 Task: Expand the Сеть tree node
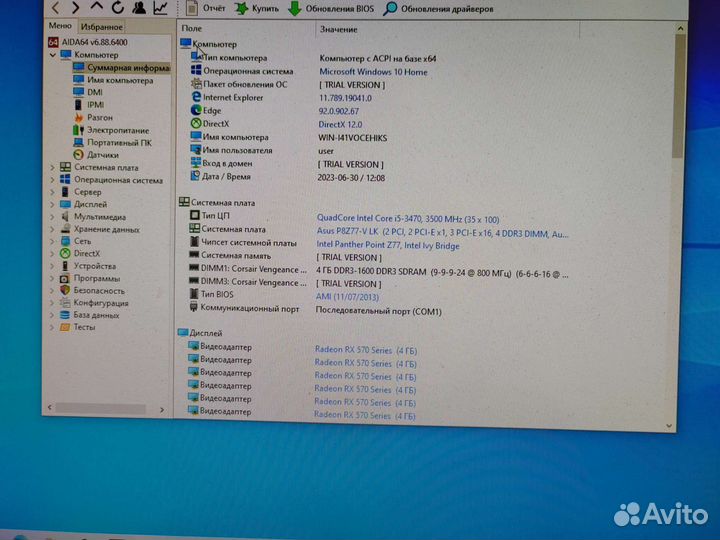tap(52, 241)
